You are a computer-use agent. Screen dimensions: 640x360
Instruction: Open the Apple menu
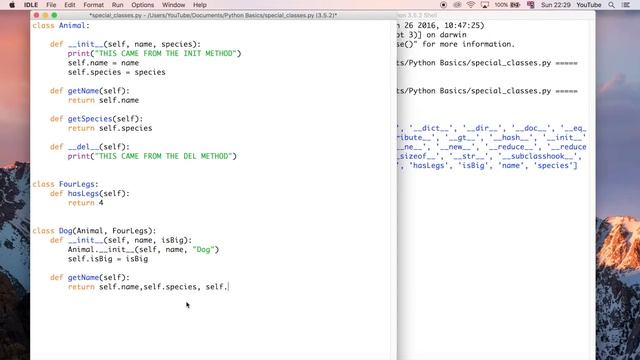(x=12, y=5)
